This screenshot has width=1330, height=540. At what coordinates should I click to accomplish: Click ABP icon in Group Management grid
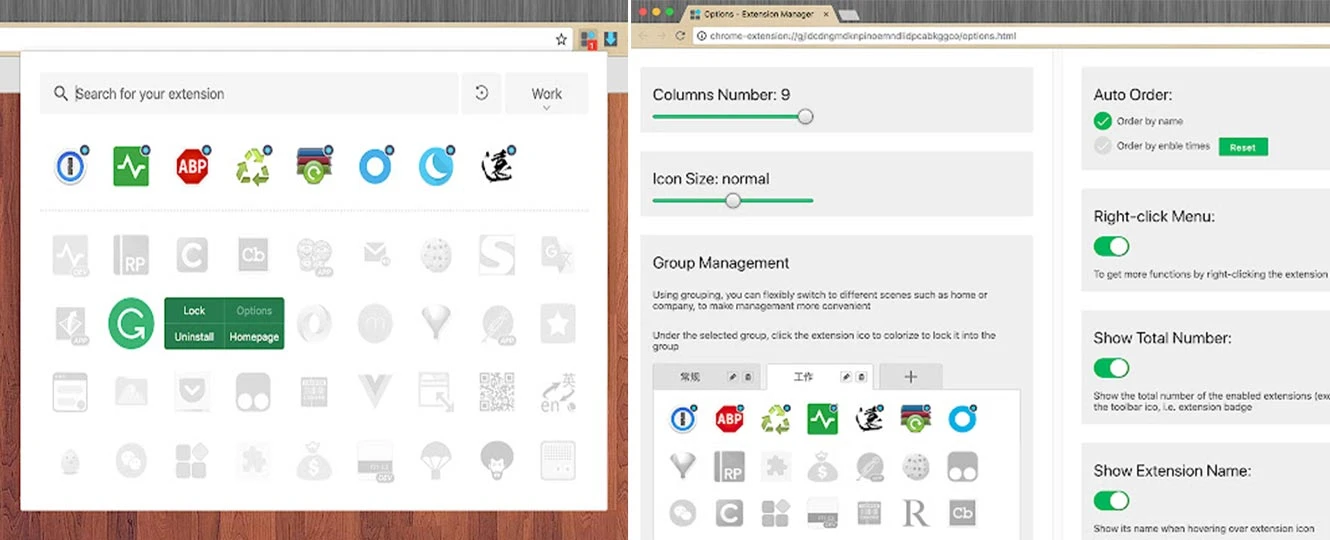pos(730,418)
